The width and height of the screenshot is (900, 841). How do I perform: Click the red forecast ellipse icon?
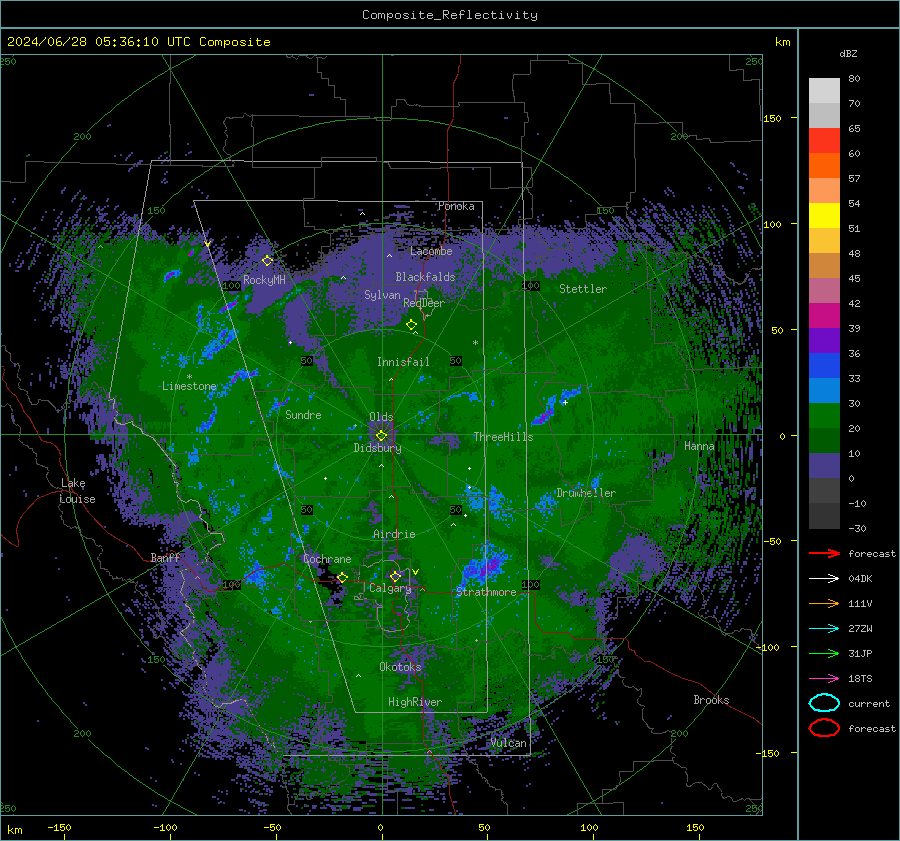tap(824, 728)
